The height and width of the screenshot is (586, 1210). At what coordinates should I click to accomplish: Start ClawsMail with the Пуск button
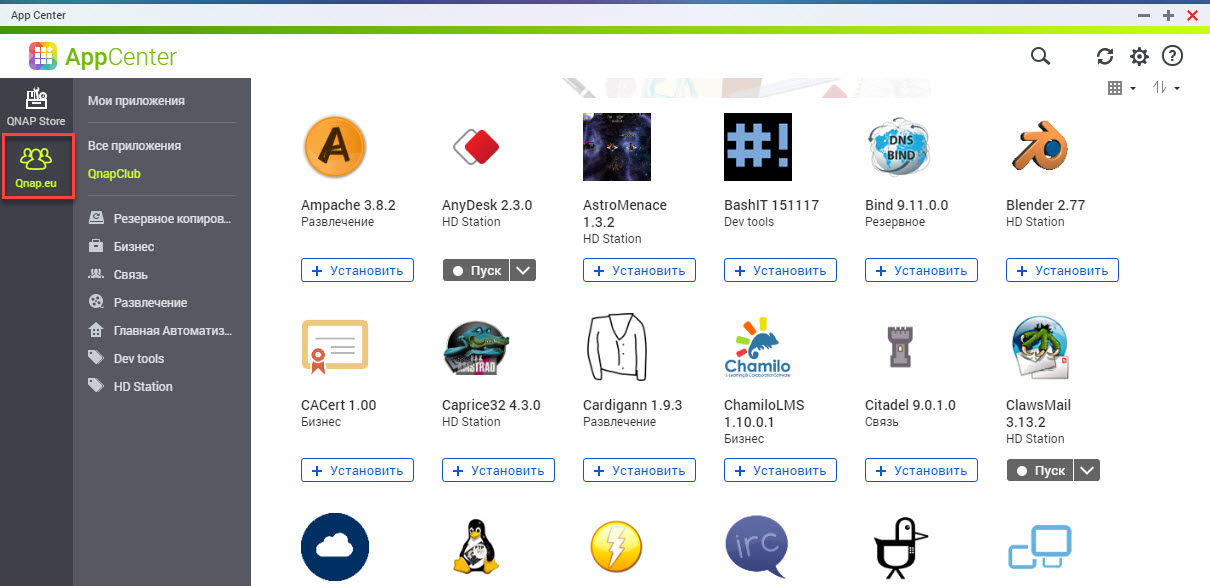(x=1039, y=470)
